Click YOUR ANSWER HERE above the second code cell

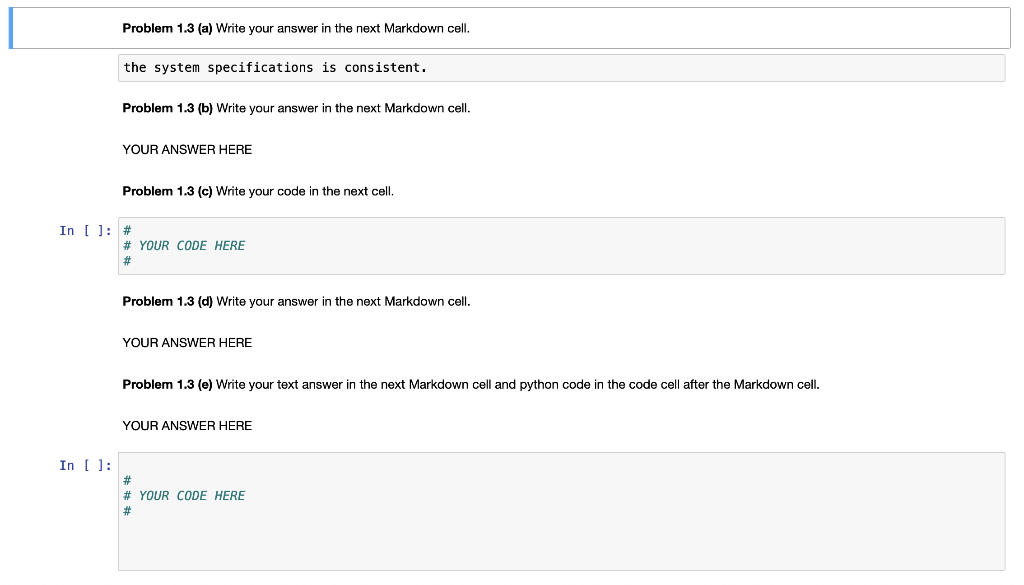pyautogui.click(x=186, y=425)
